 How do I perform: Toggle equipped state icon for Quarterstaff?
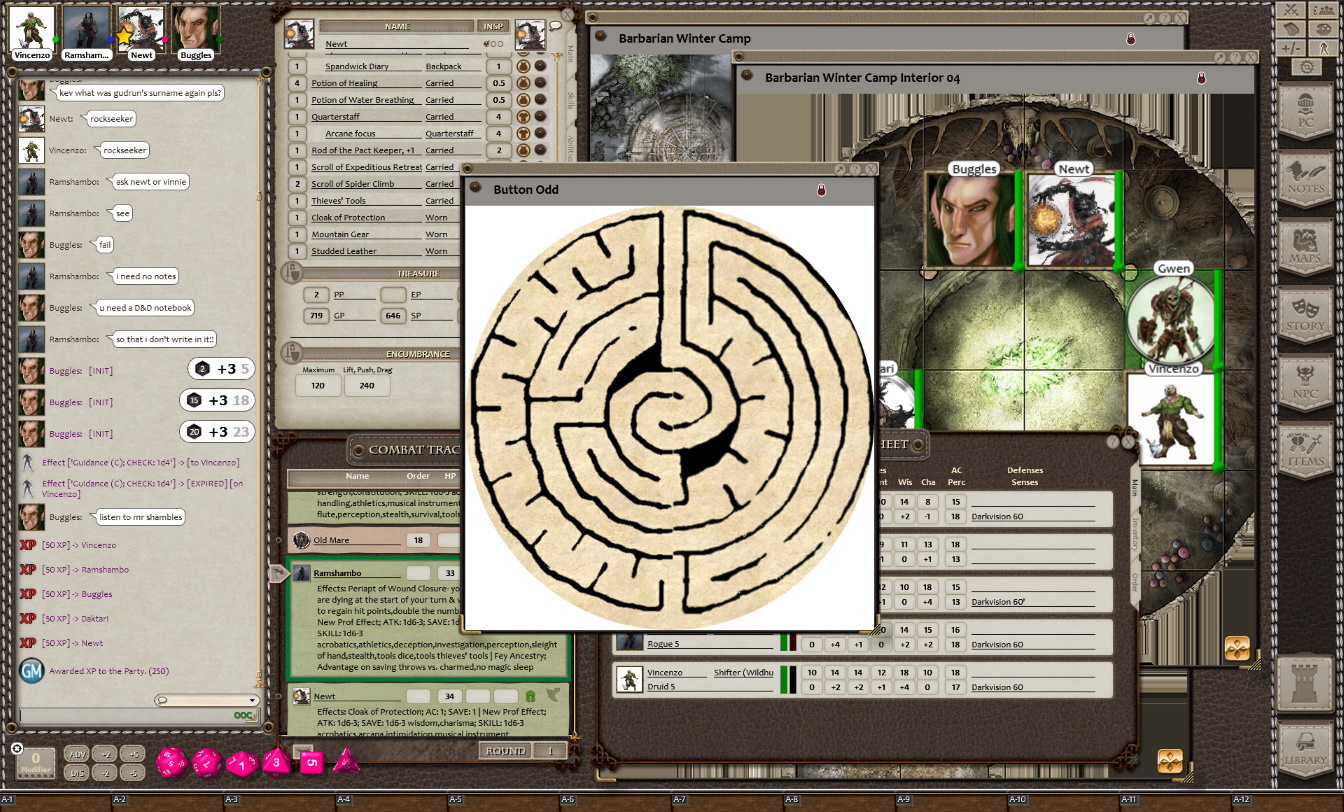tap(523, 117)
